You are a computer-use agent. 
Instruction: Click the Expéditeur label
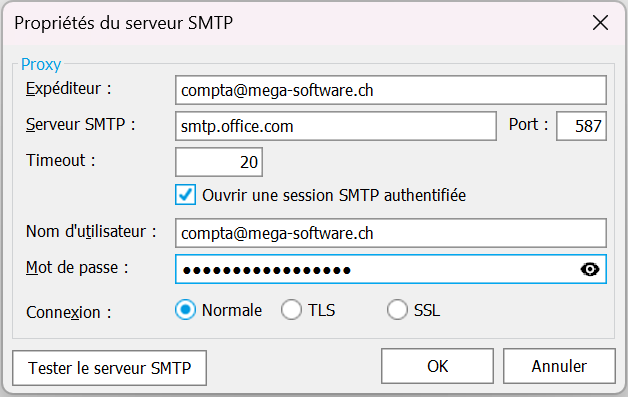68,89
